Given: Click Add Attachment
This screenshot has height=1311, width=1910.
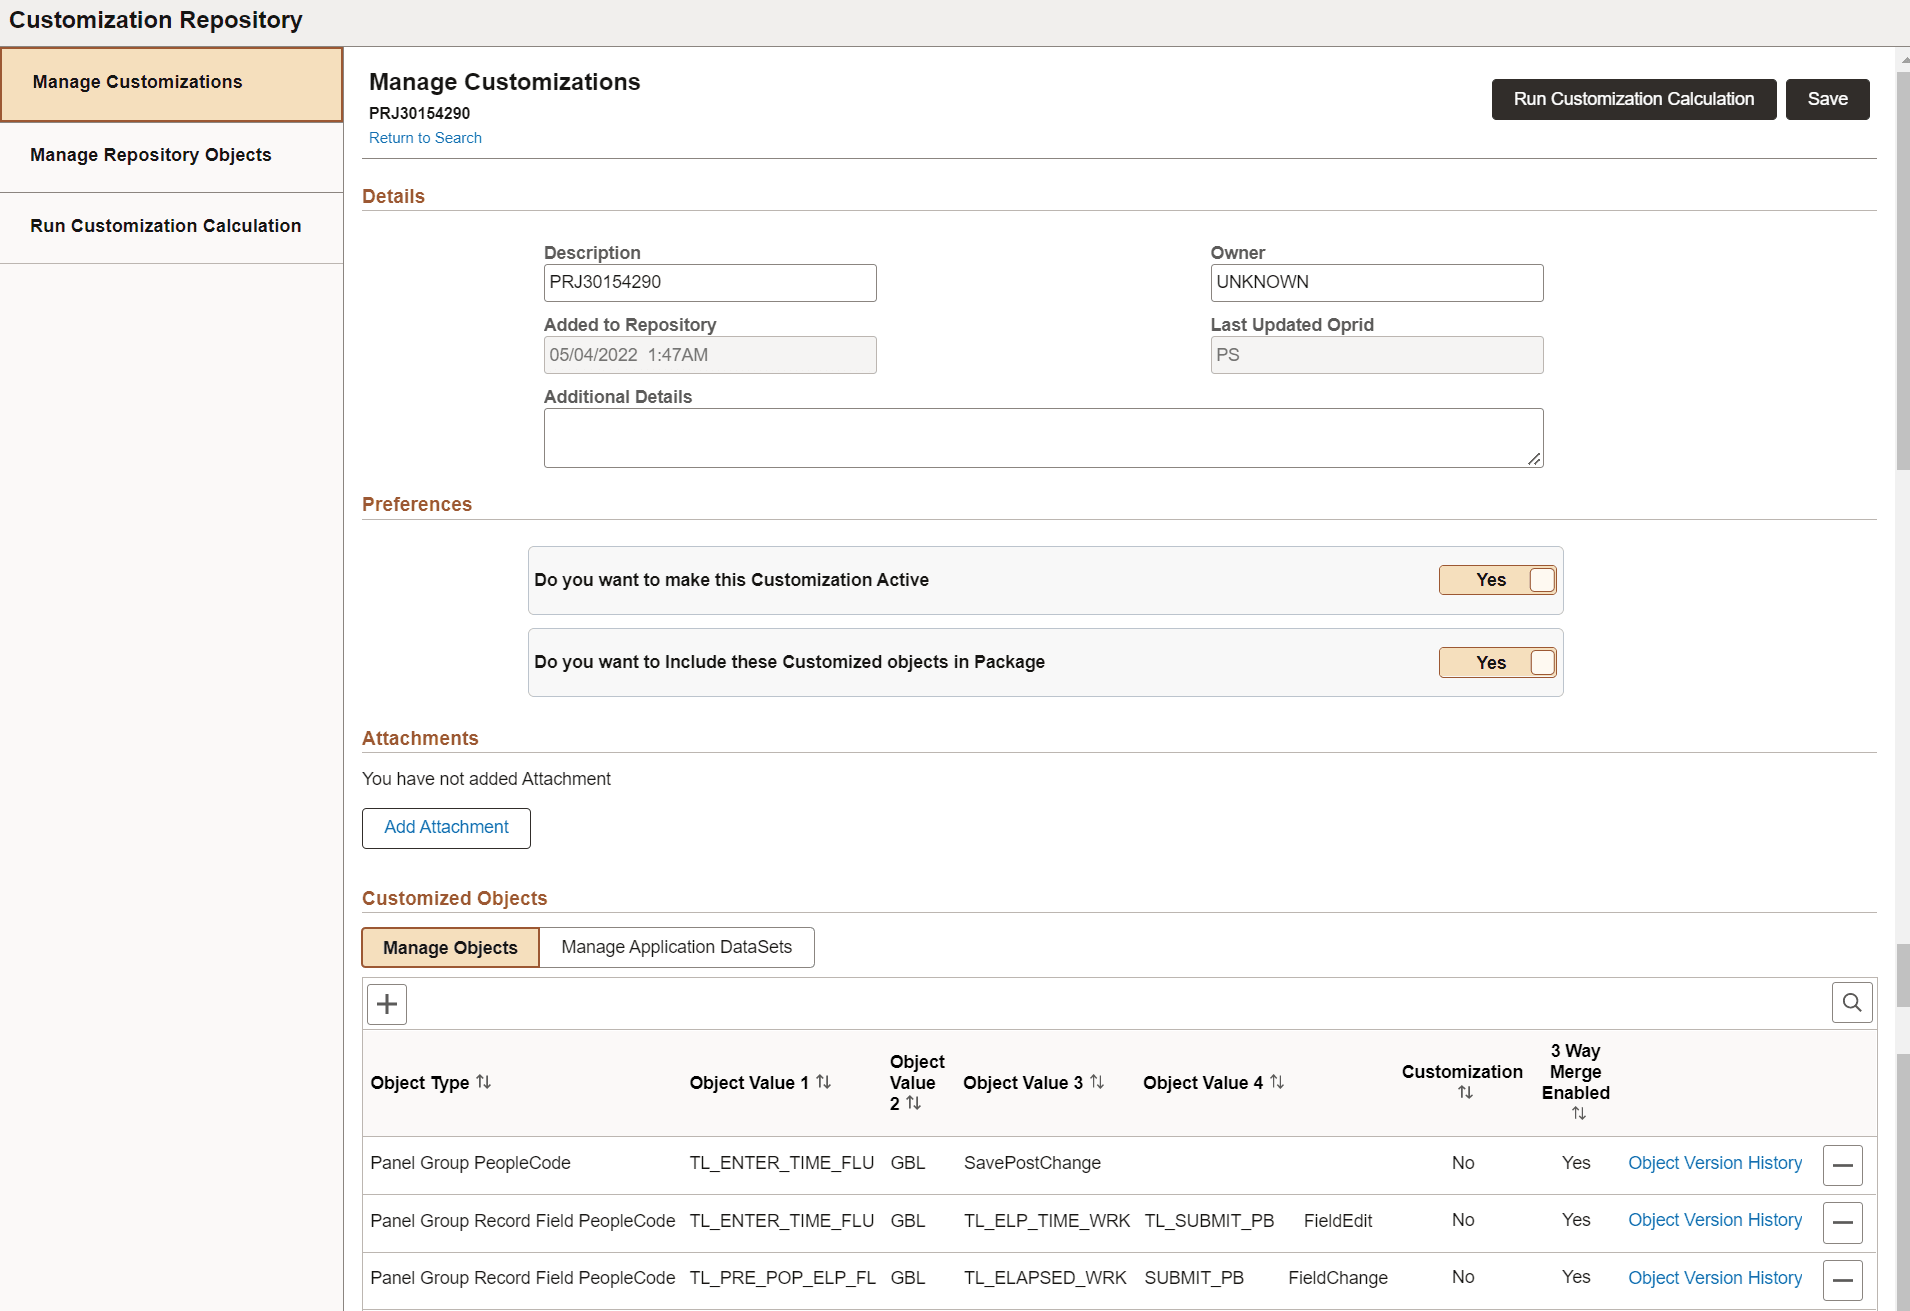Looking at the screenshot, I should [x=446, y=828].
